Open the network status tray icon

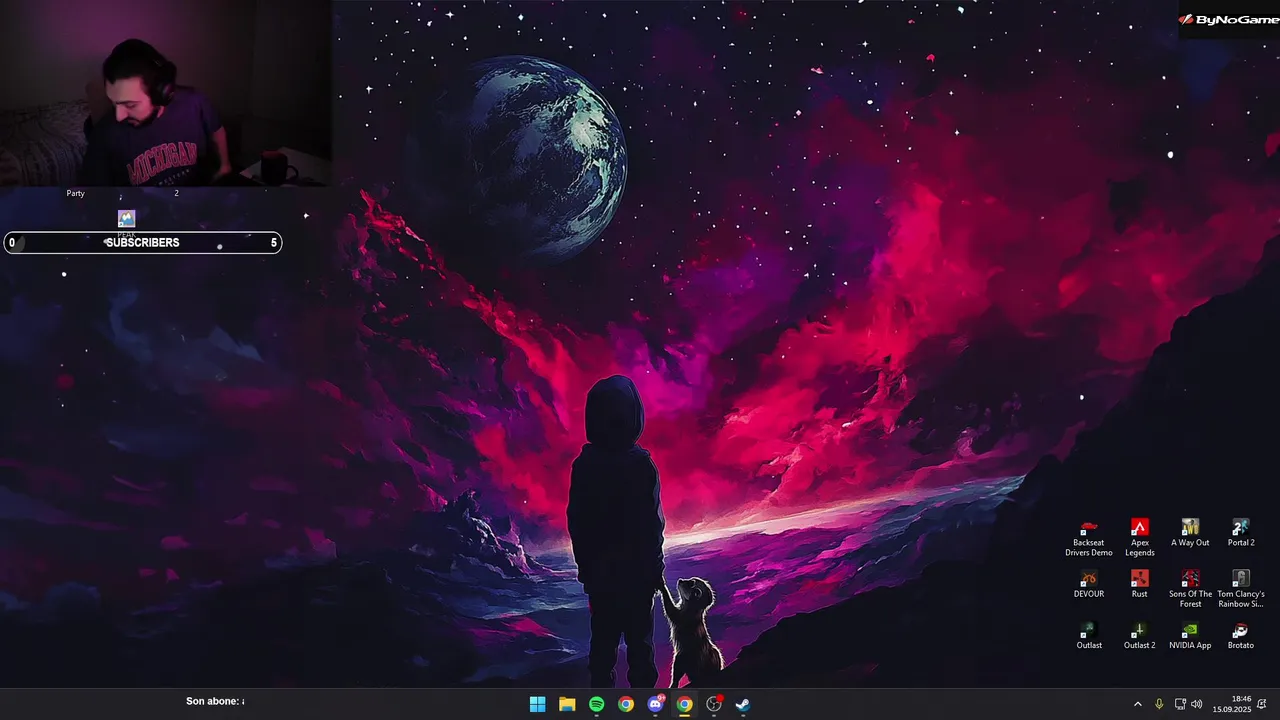pos(1180,704)
